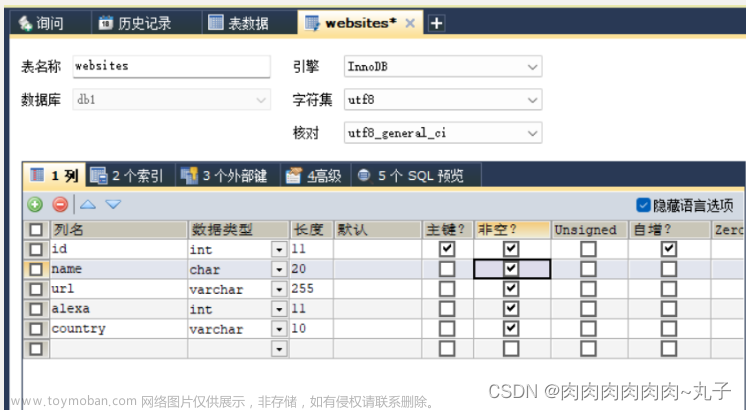This screenshot has height=410, width=746.
Task: Click the empty row's column name cell
Action: (x=119, y=349)
